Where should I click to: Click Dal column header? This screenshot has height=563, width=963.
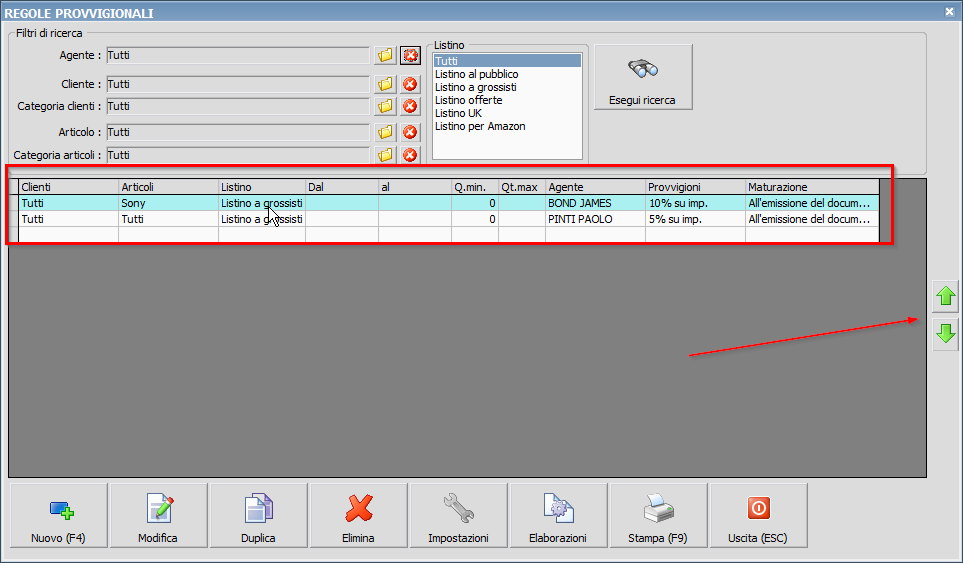point(342,187)
